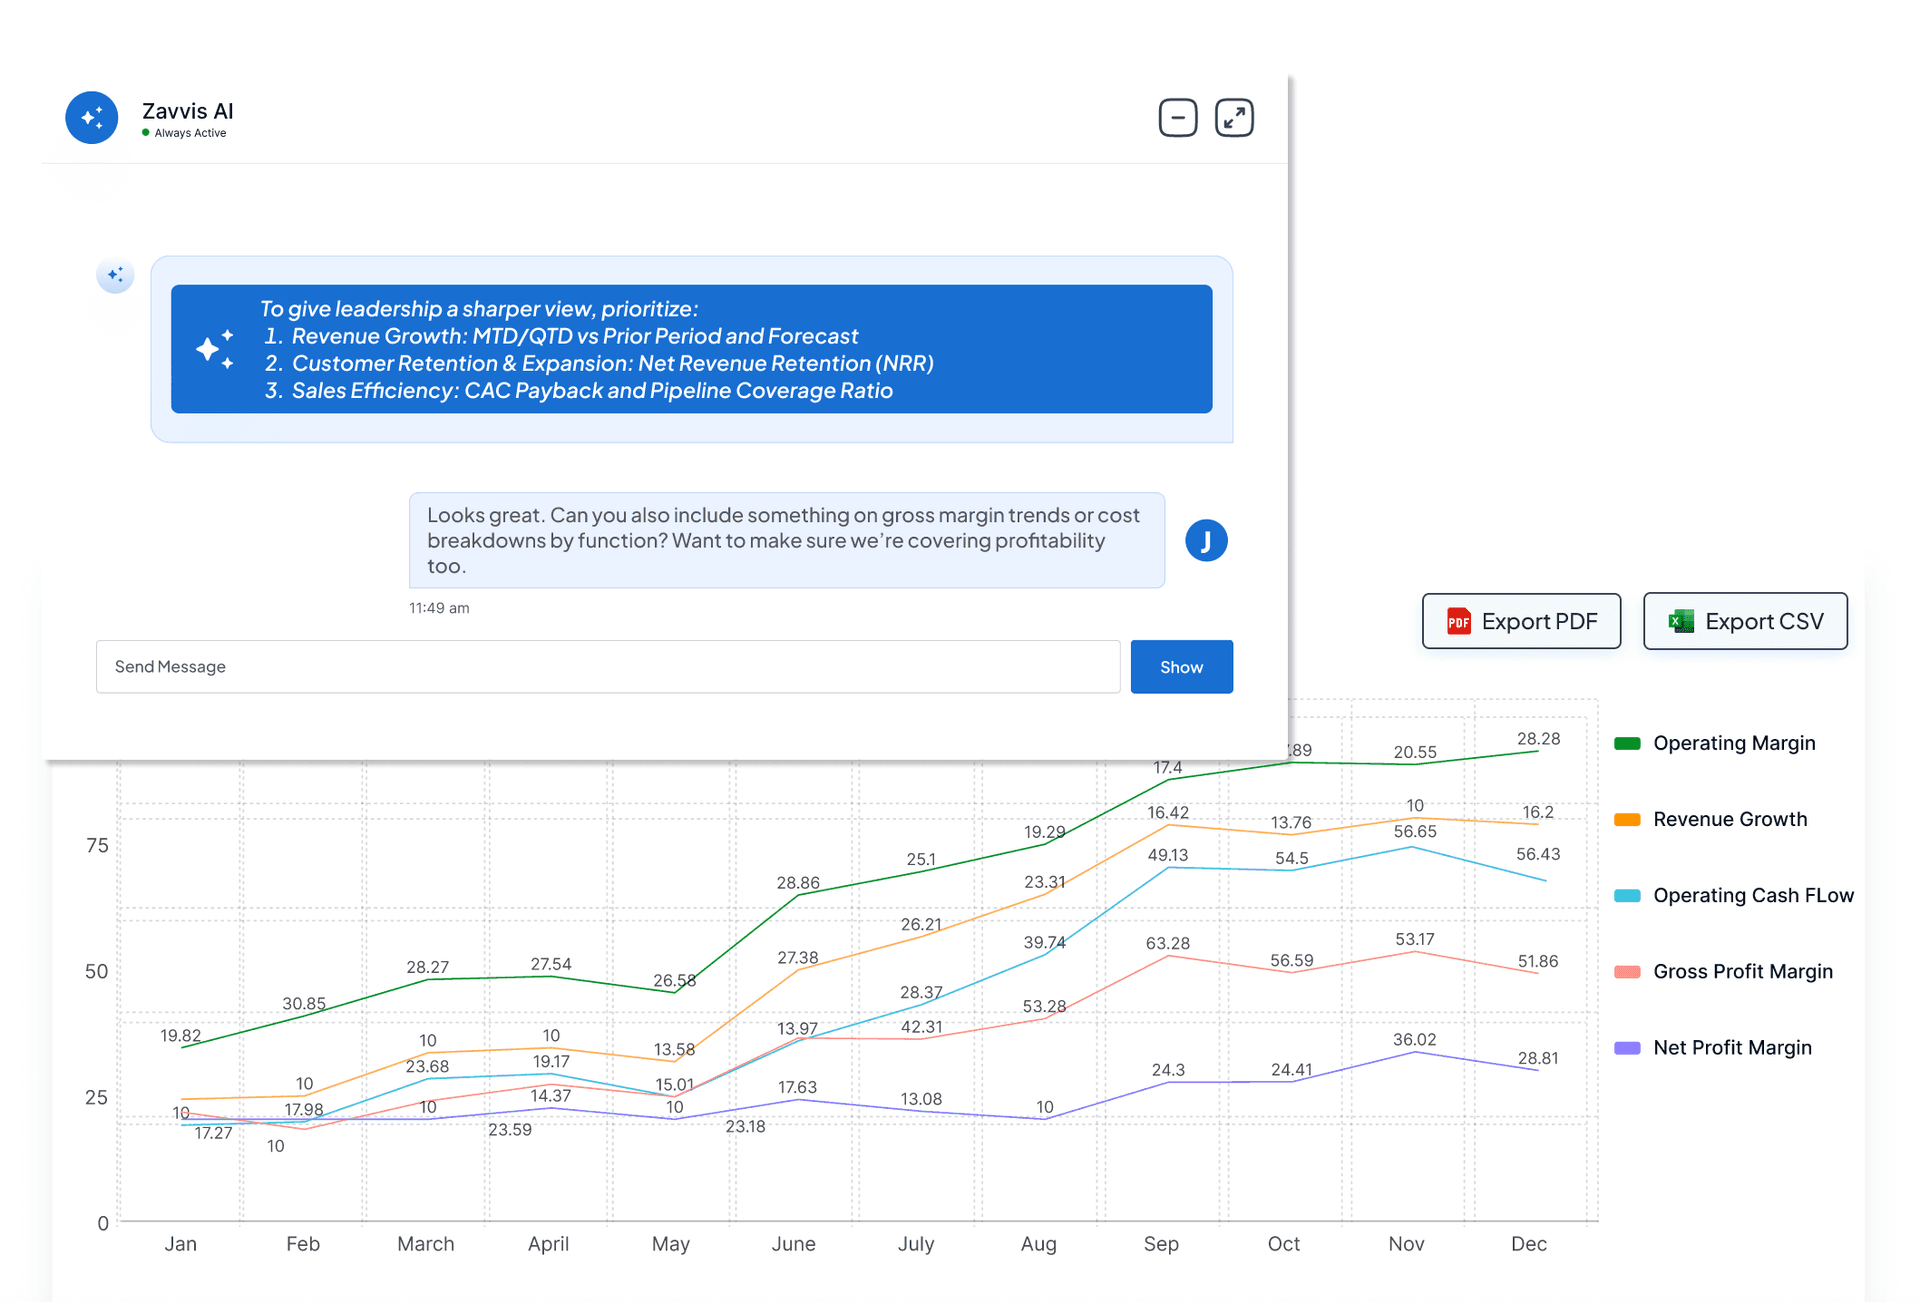
Task: Click the J user avatar
Action: coord(1206,540)
